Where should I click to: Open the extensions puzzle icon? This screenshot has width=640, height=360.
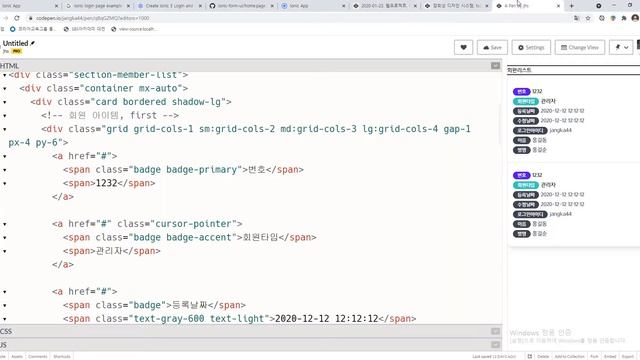click(x=624, y=18)
